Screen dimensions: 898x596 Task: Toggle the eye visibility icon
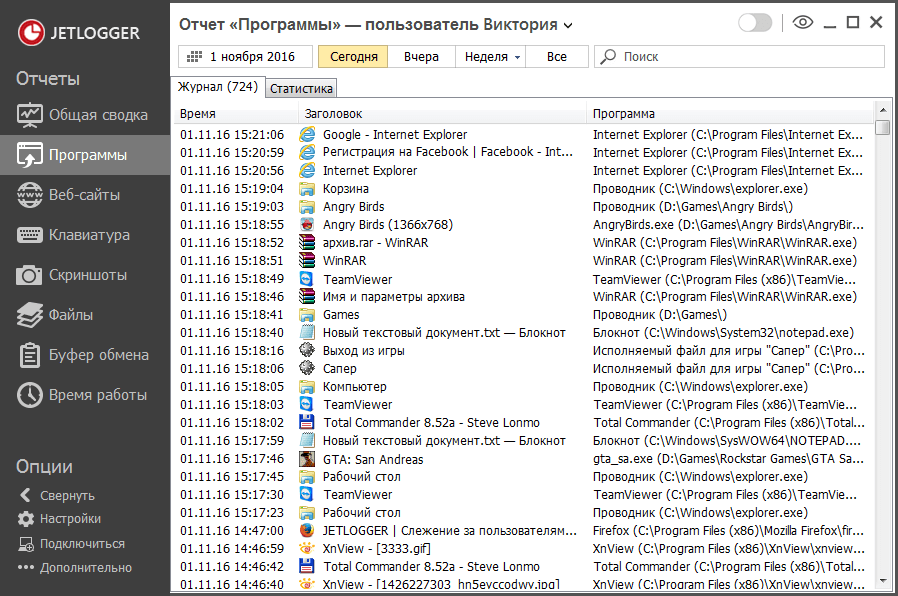click(803, 22)
